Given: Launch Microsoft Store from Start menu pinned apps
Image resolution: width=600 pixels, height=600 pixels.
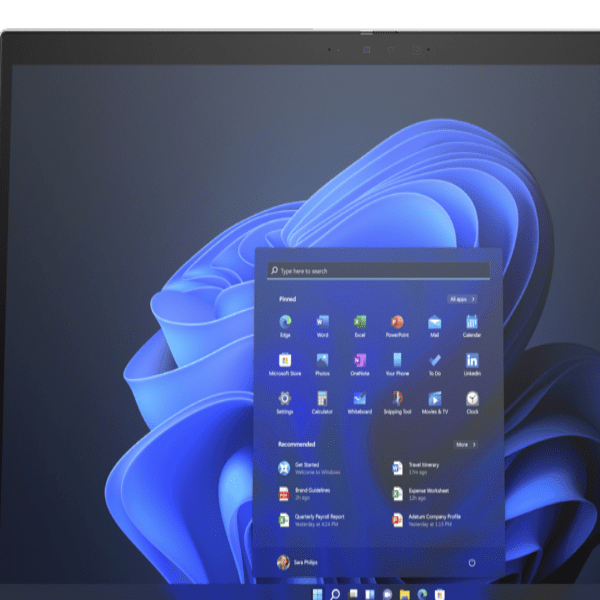Looking at the screenshot, I should 285,364.
